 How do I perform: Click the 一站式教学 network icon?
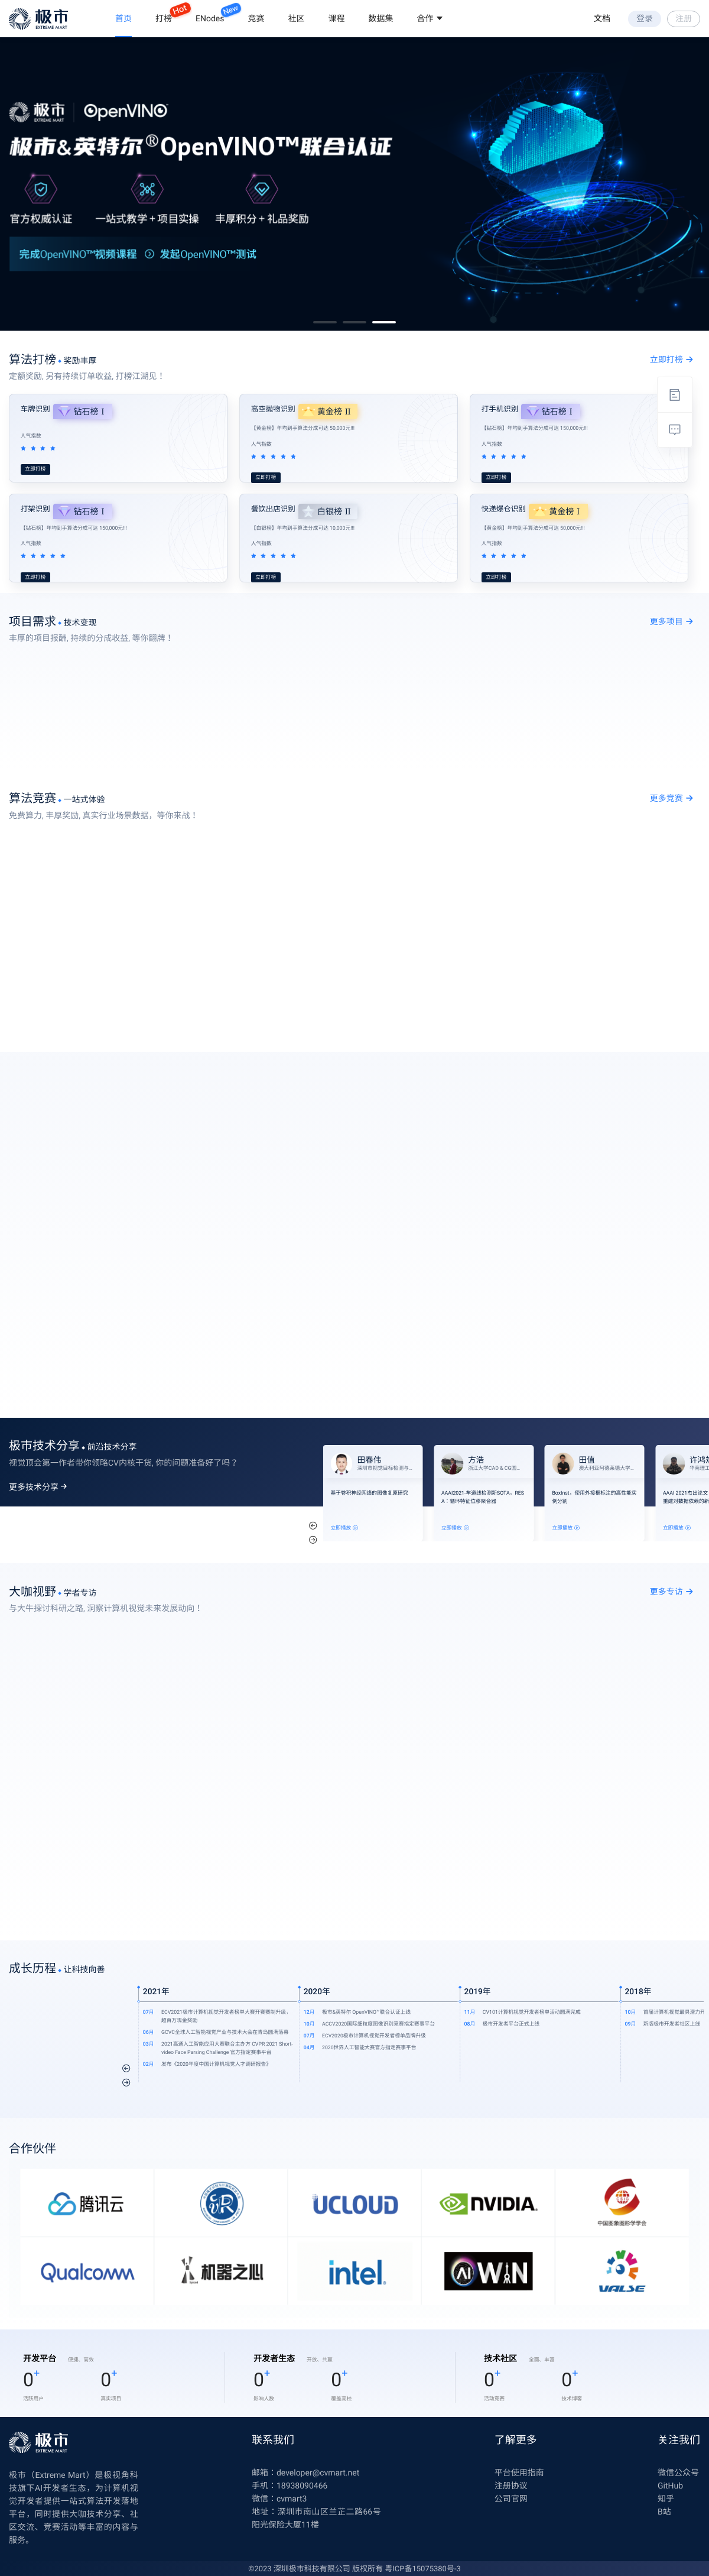(x=147, y=188)
